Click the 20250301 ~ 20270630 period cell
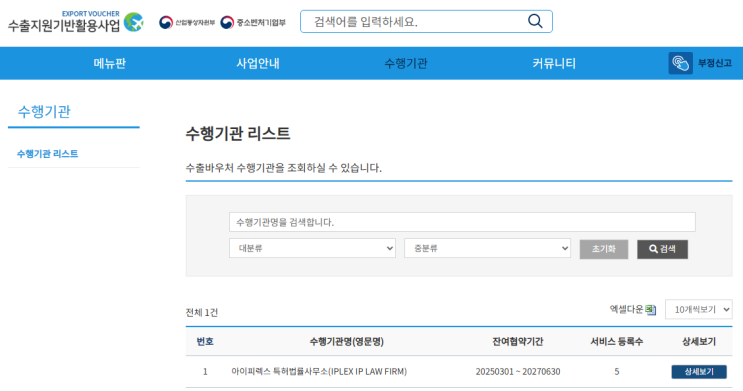 point(518,372)
